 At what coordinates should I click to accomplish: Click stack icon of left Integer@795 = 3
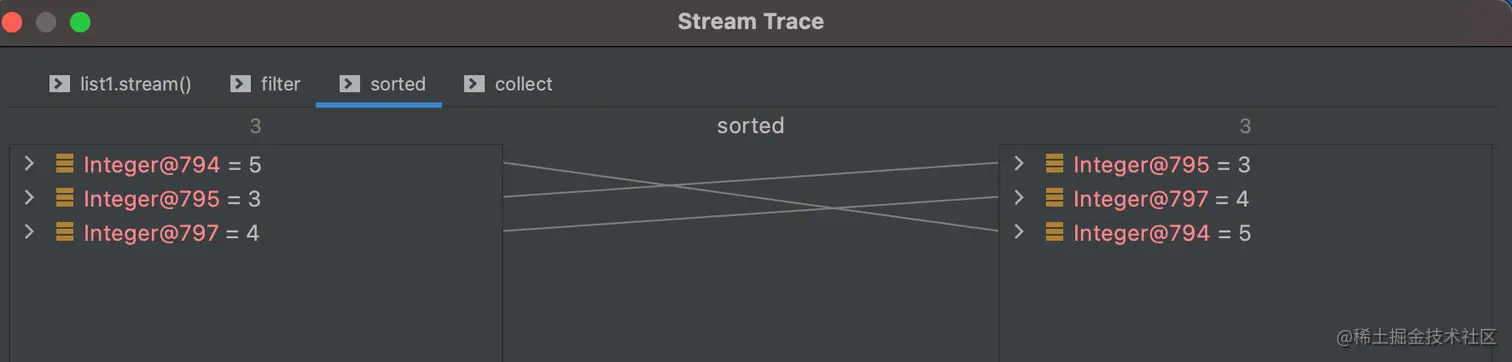[65, 198]
